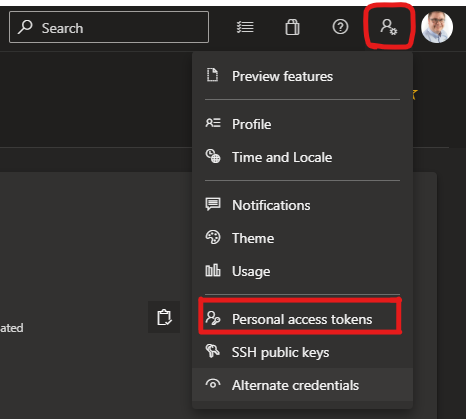This screenshot has width=466, height=419.
Task: Click the user profile avatar photo
Action: (437, 27)
